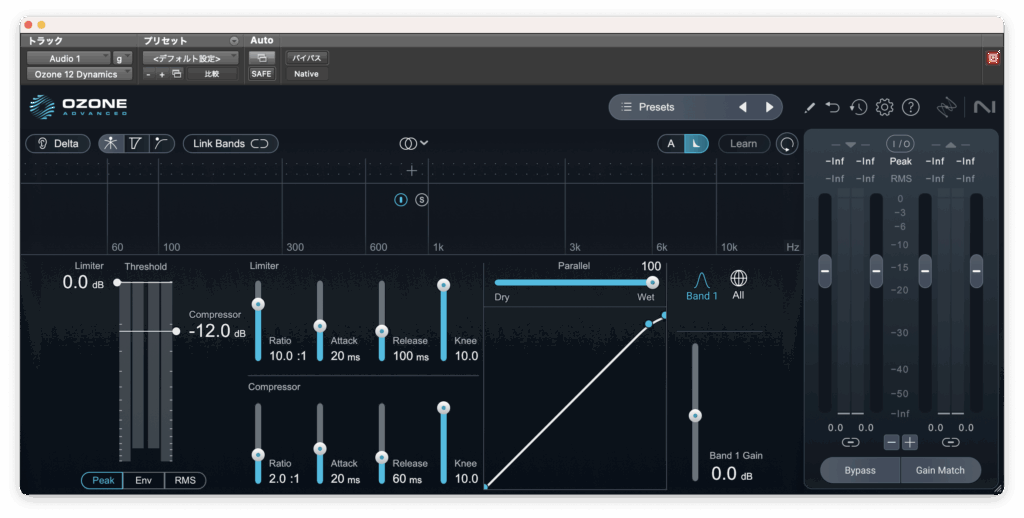The width and height of the screenshot is (1024, 518).
Task: Click the reset circular arrow beside Learn
Action: coord(788,144)
